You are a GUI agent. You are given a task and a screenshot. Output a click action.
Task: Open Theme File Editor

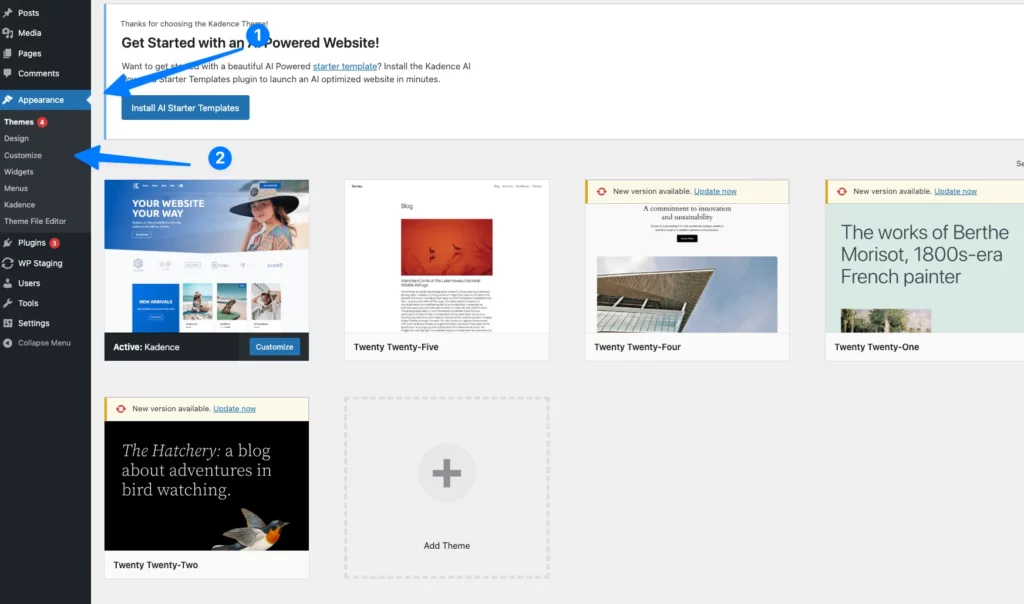click(35, 221)
